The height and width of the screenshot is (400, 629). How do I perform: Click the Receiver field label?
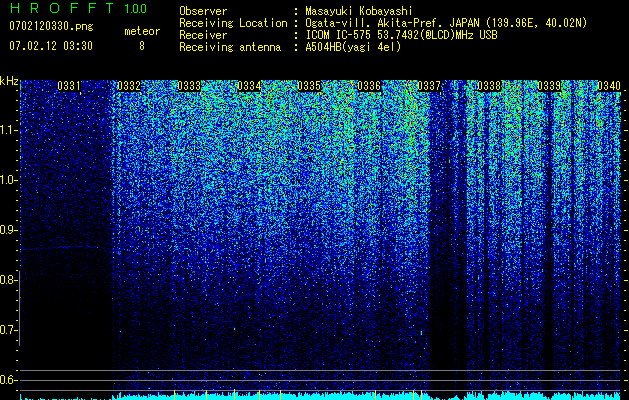(x=203, y=35)
